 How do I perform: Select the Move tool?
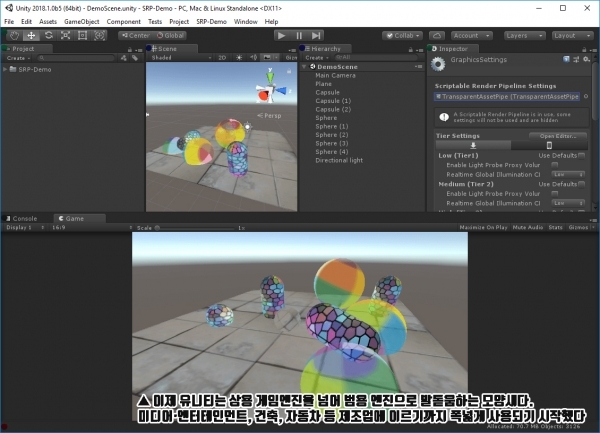coord(31,36)
